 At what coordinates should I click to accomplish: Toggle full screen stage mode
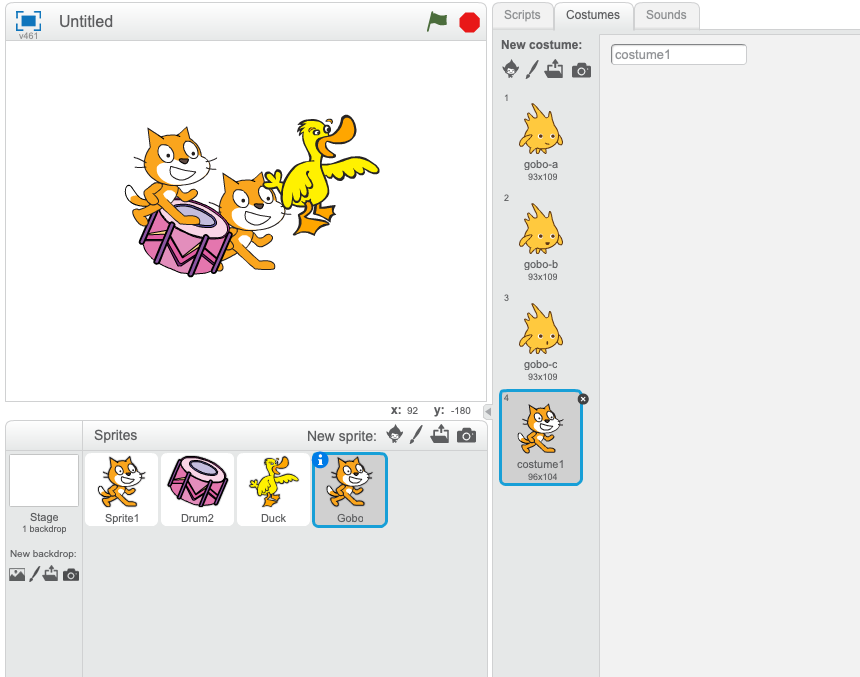coord(29,21)
